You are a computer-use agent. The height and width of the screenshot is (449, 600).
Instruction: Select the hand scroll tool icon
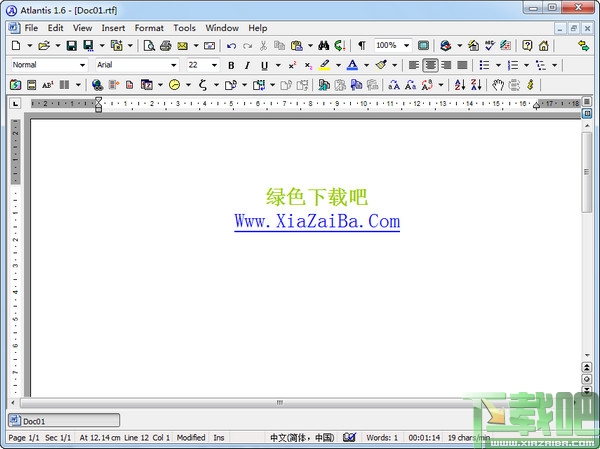click(497, 85)
